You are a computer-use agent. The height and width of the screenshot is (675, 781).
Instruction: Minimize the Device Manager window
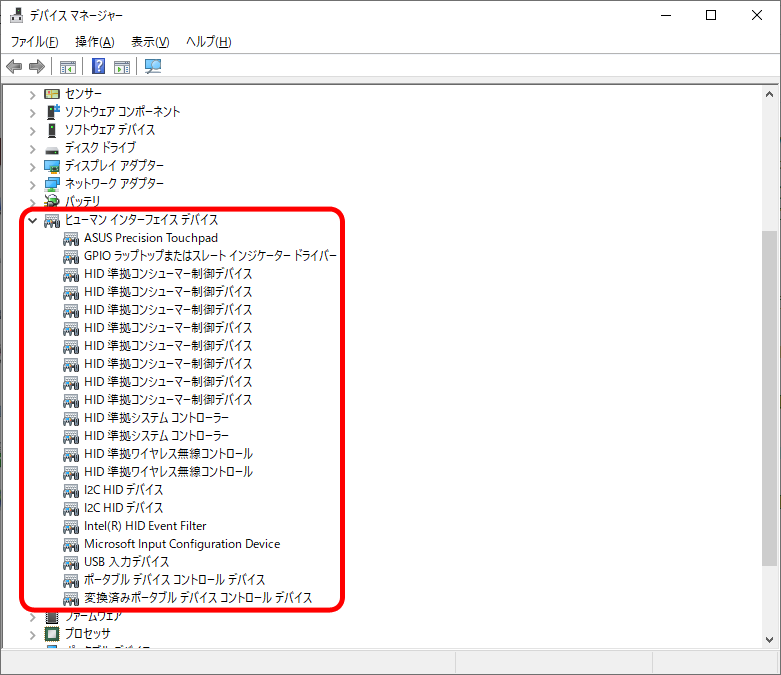(666, 15)
